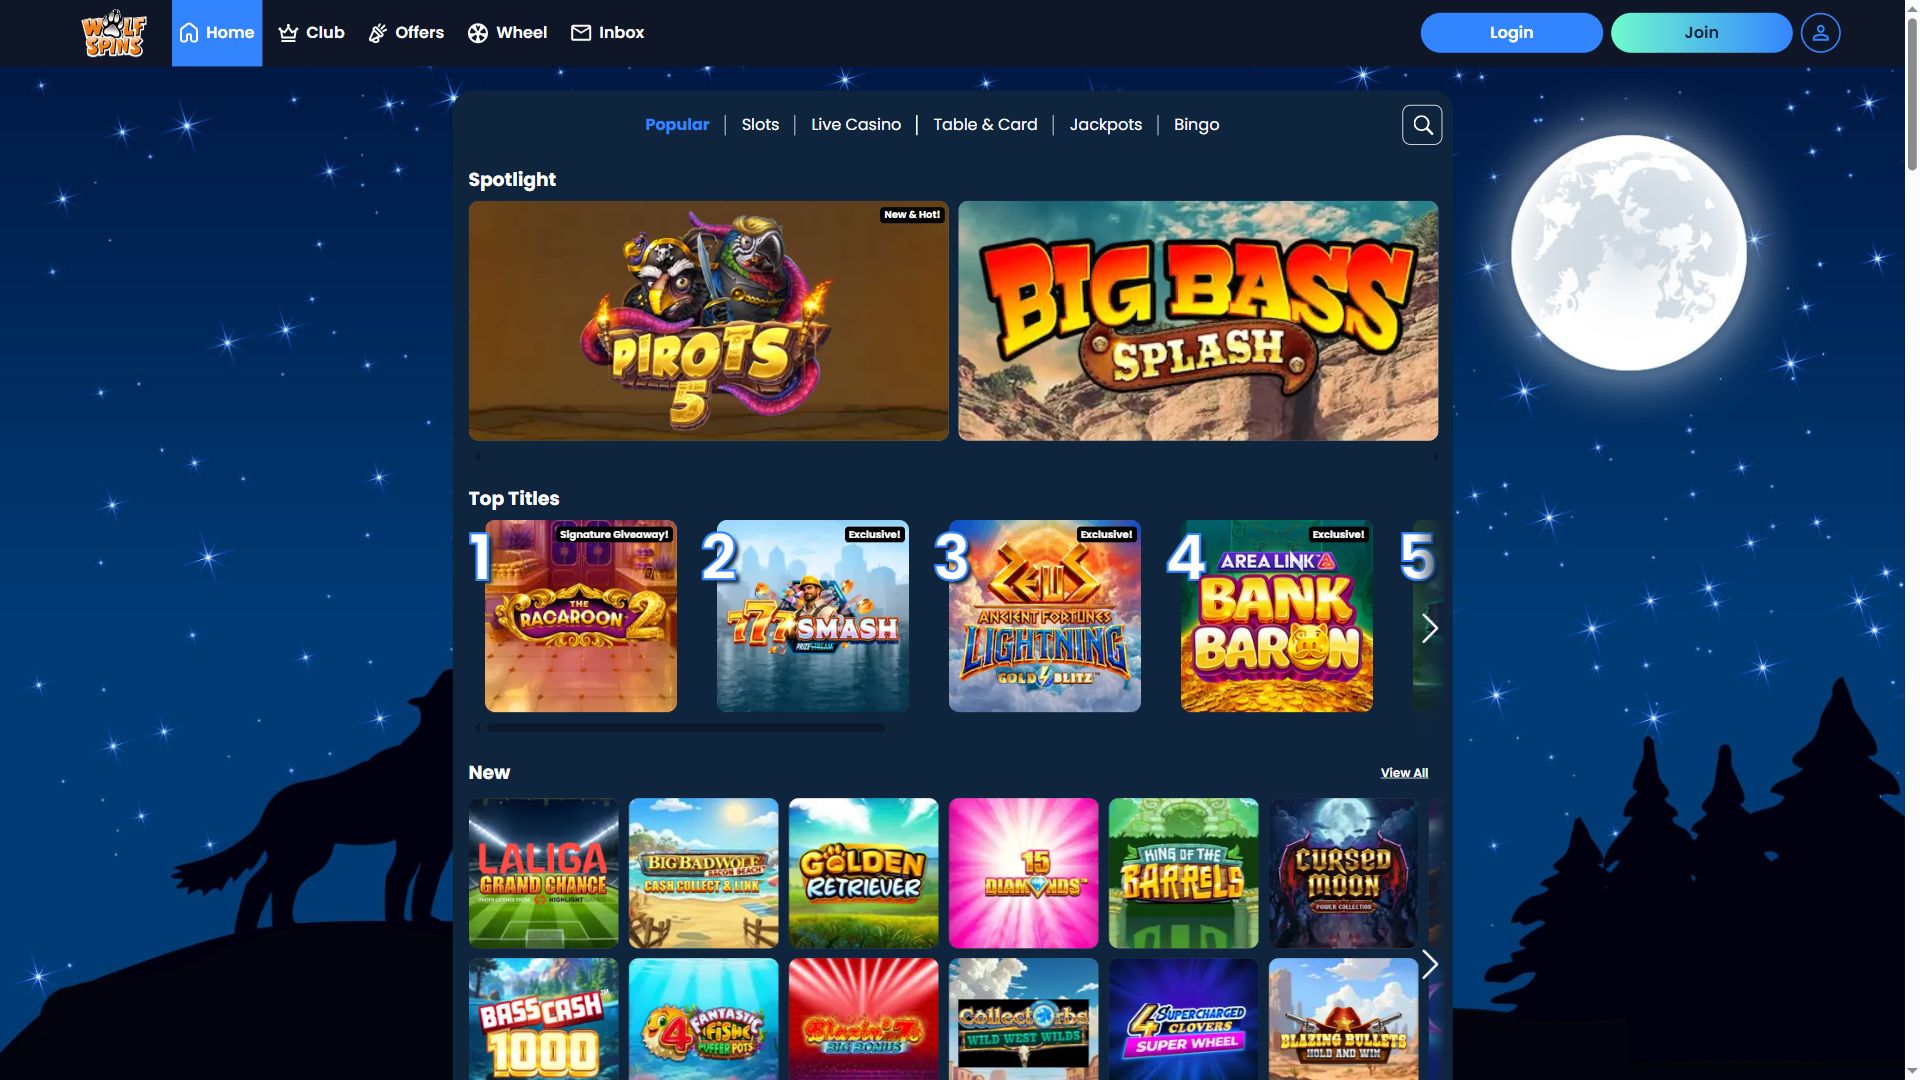Open Big Bad Wolf Cash Collect game
The image size is (1920, 1080).
[x=704, y=873]
